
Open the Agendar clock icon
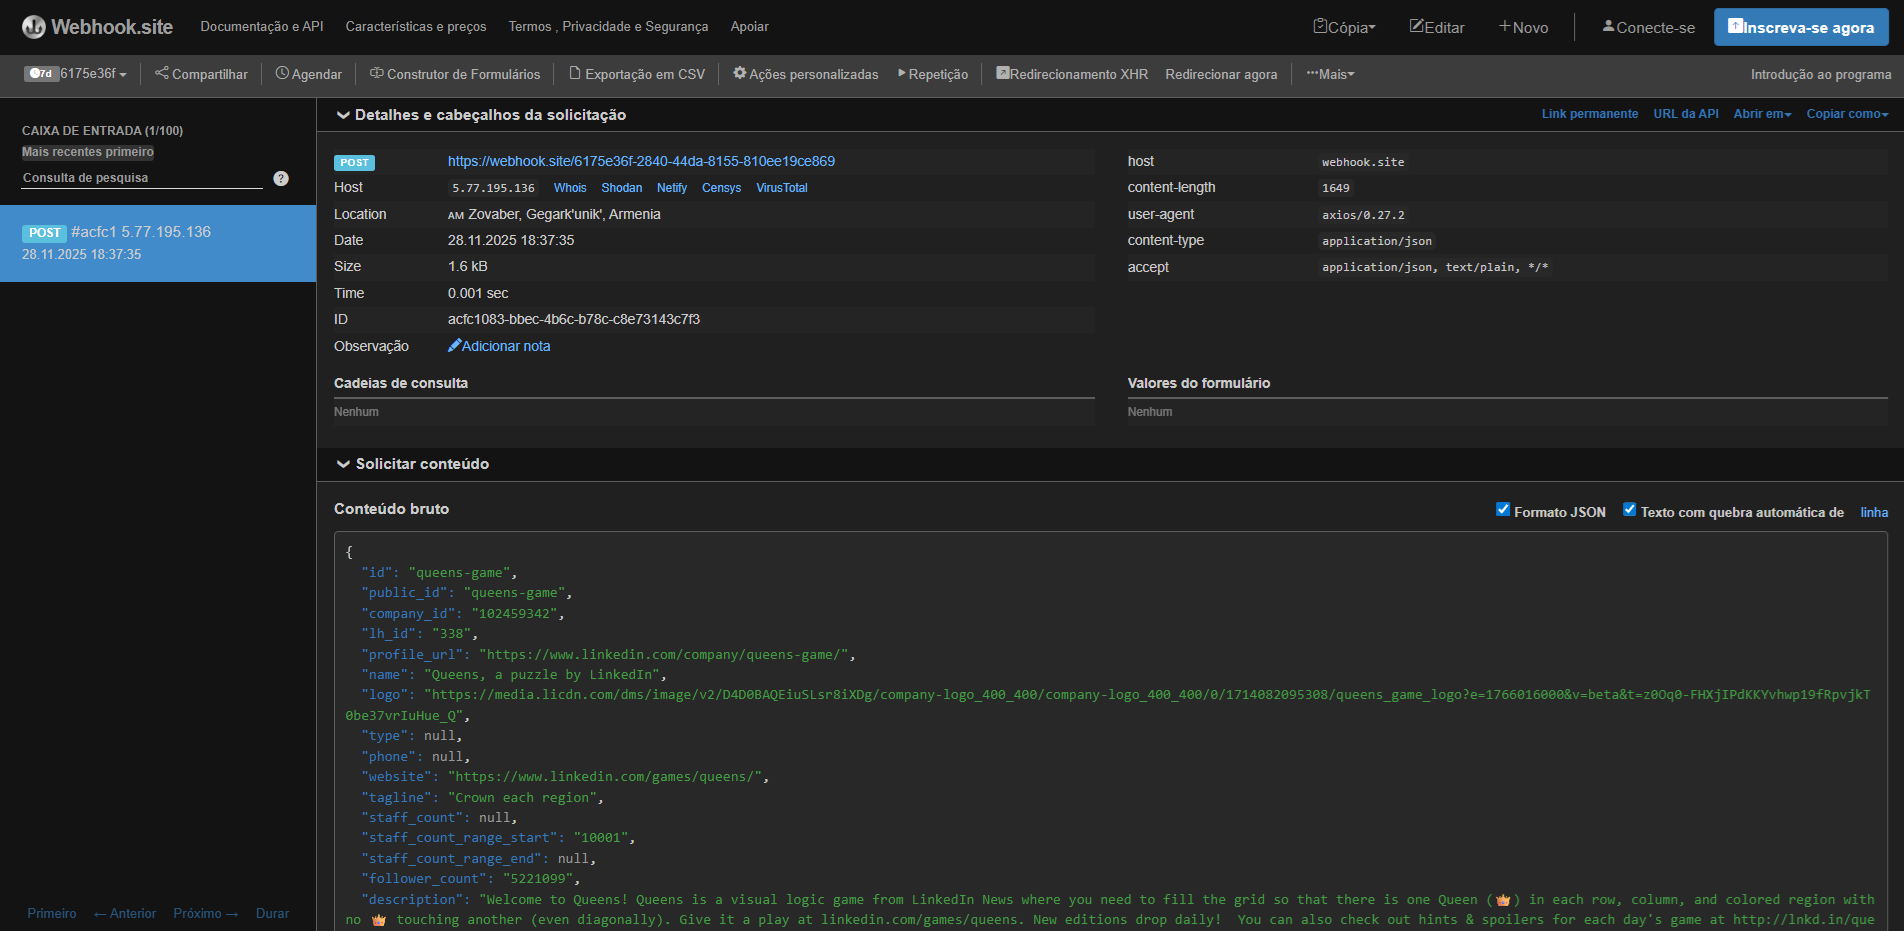coord(282,74)
